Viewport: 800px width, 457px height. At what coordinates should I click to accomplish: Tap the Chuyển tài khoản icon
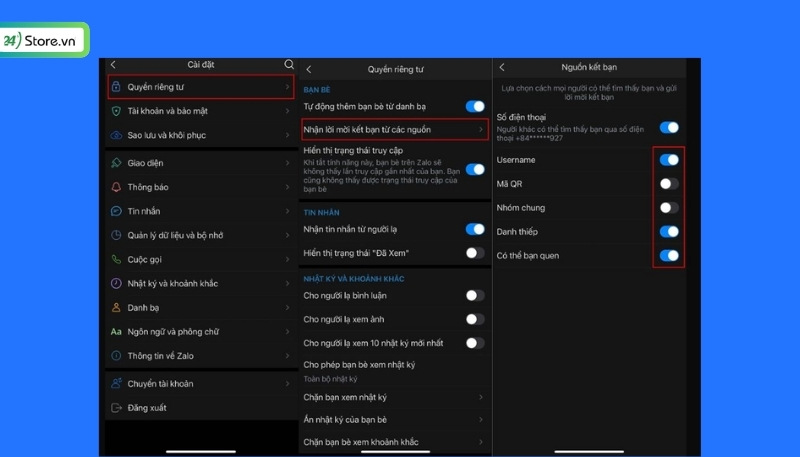pyautogui.click(x=116, y=383)
